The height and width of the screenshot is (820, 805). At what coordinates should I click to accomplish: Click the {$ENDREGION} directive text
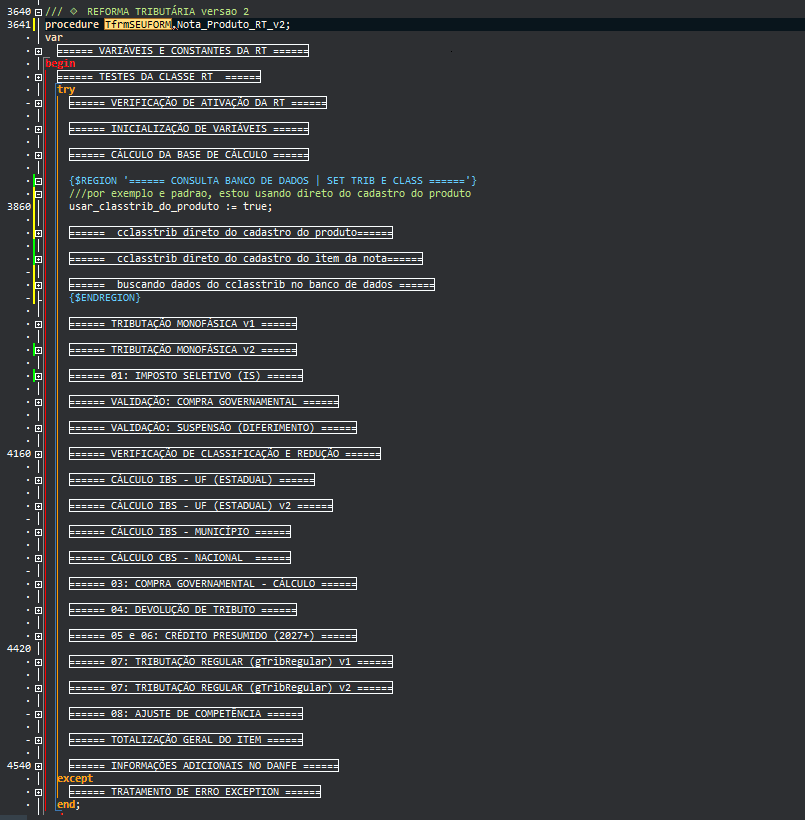tap(105, 298)
